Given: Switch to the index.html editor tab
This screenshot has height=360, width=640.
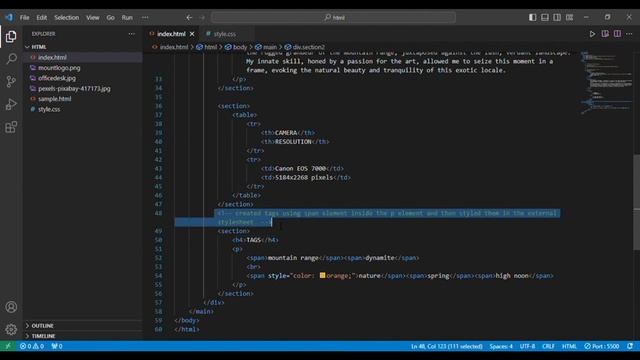Looking at the screenshot, I should point(171,34).
